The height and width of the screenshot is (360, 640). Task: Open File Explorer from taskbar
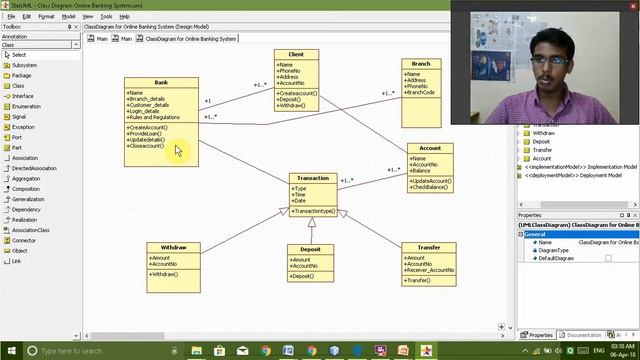coord(197,351)
